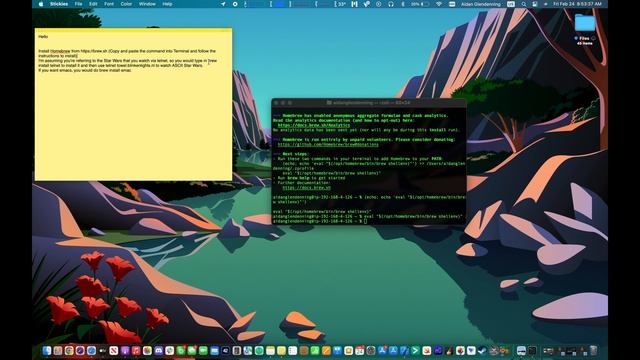This screenshot has height=360, width=640.
Task: Open the Edit menu
Action: tap(93, 4)
